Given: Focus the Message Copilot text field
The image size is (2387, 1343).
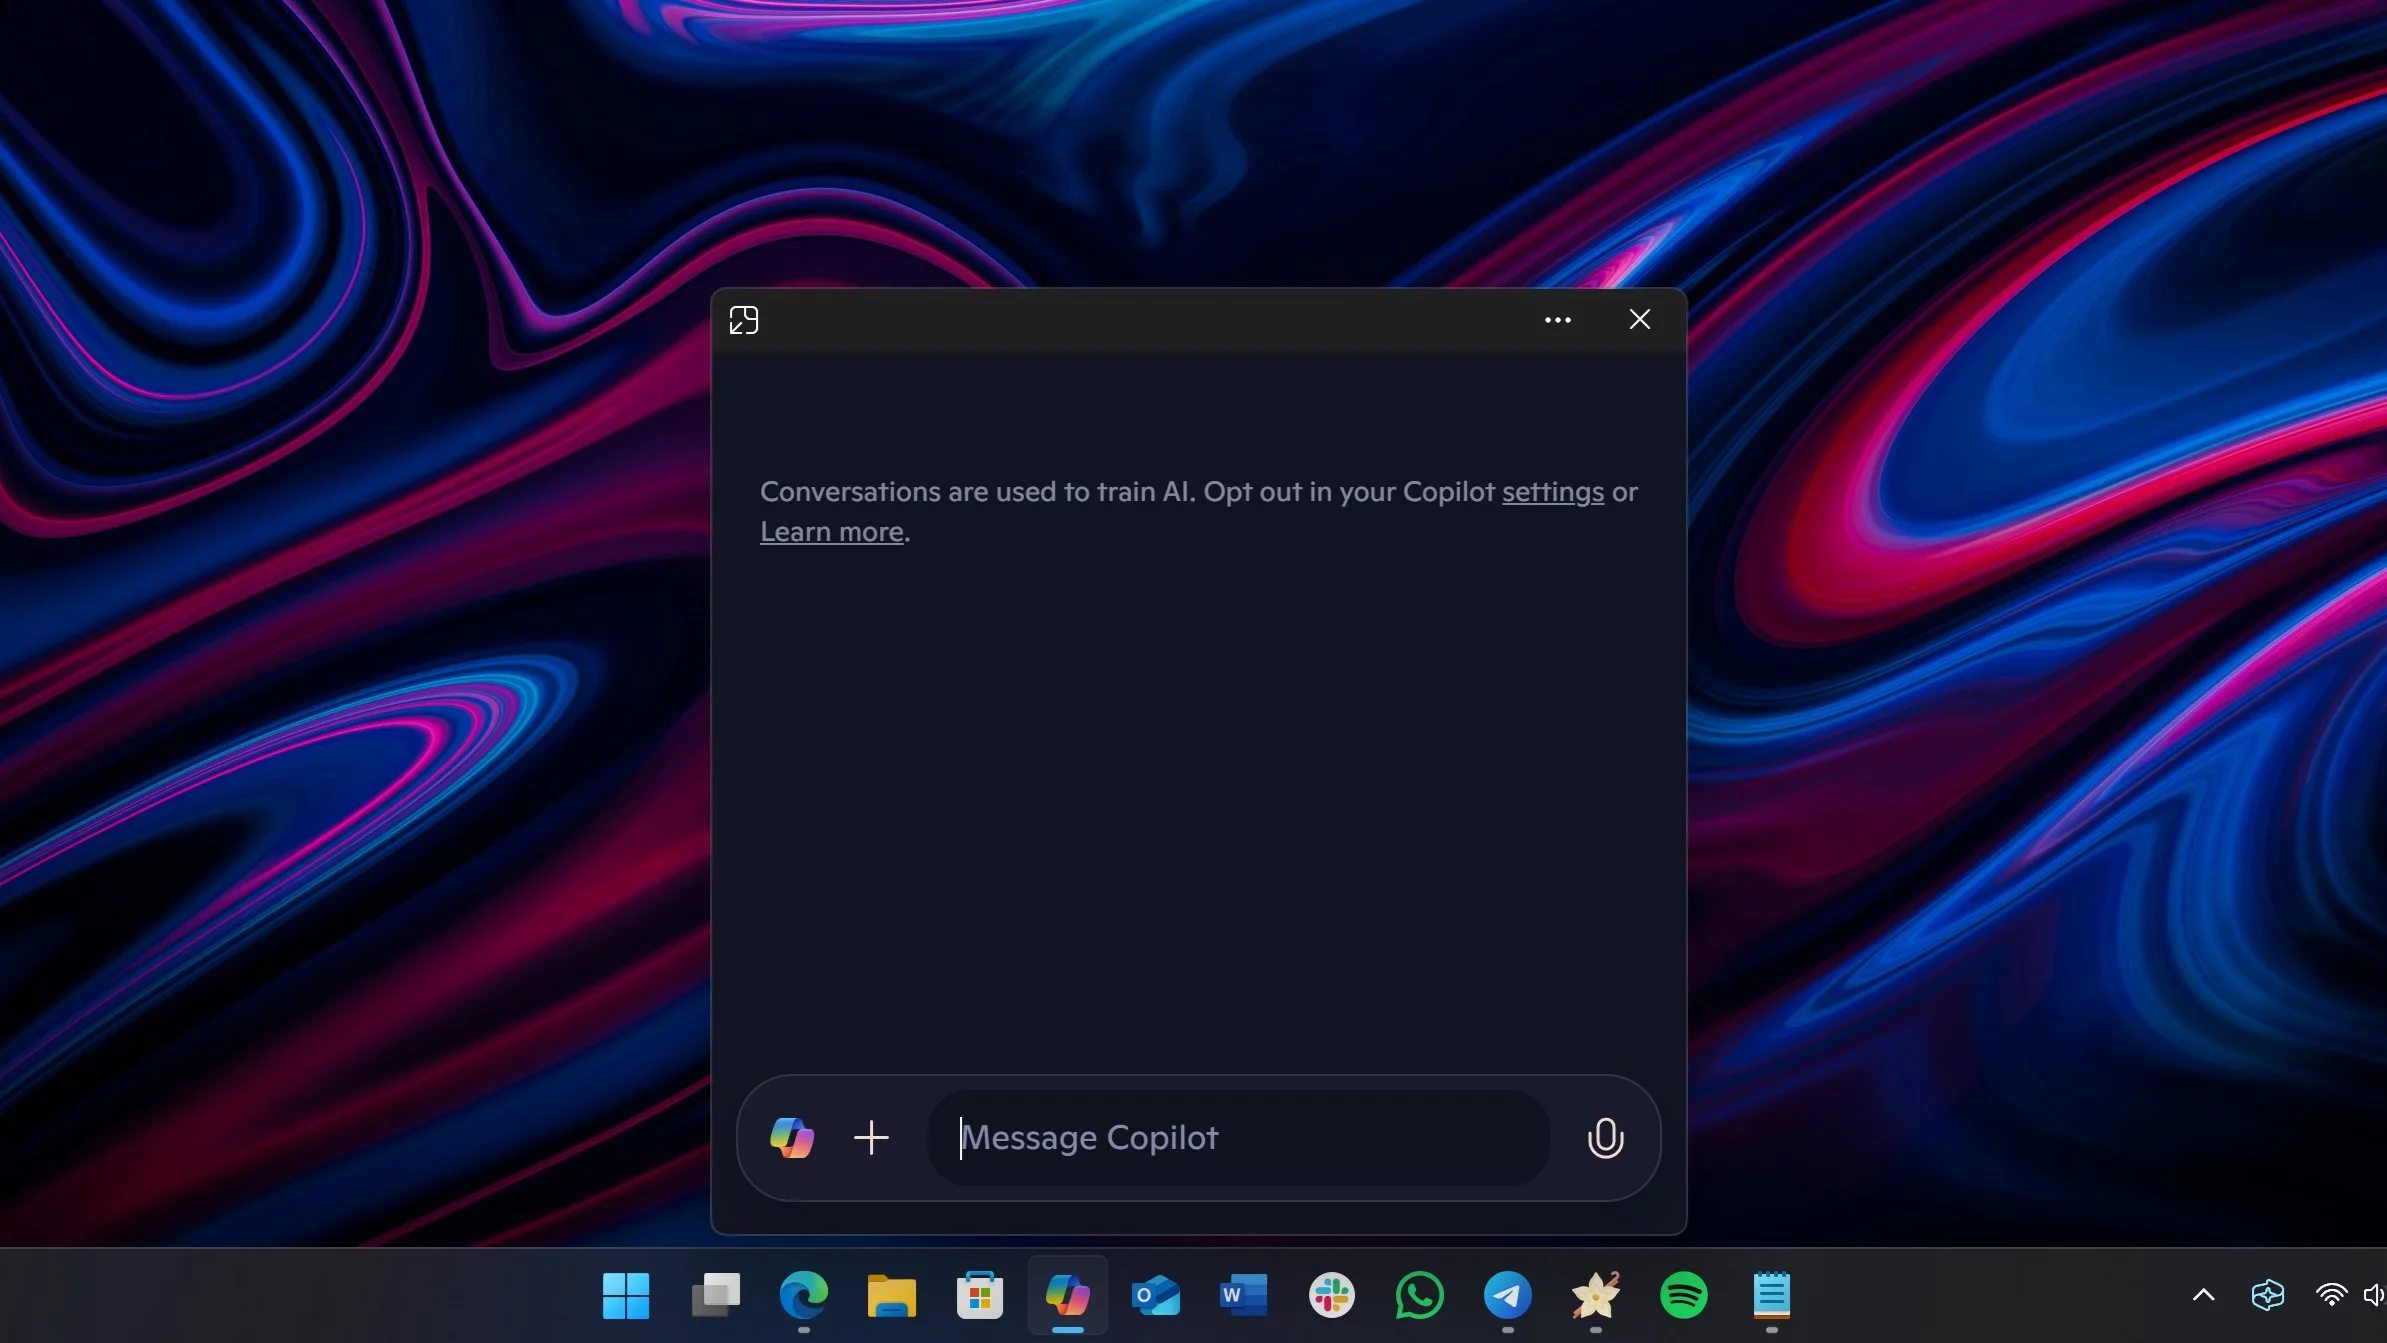Looking at the screenshot, I should [1240, 1138].
